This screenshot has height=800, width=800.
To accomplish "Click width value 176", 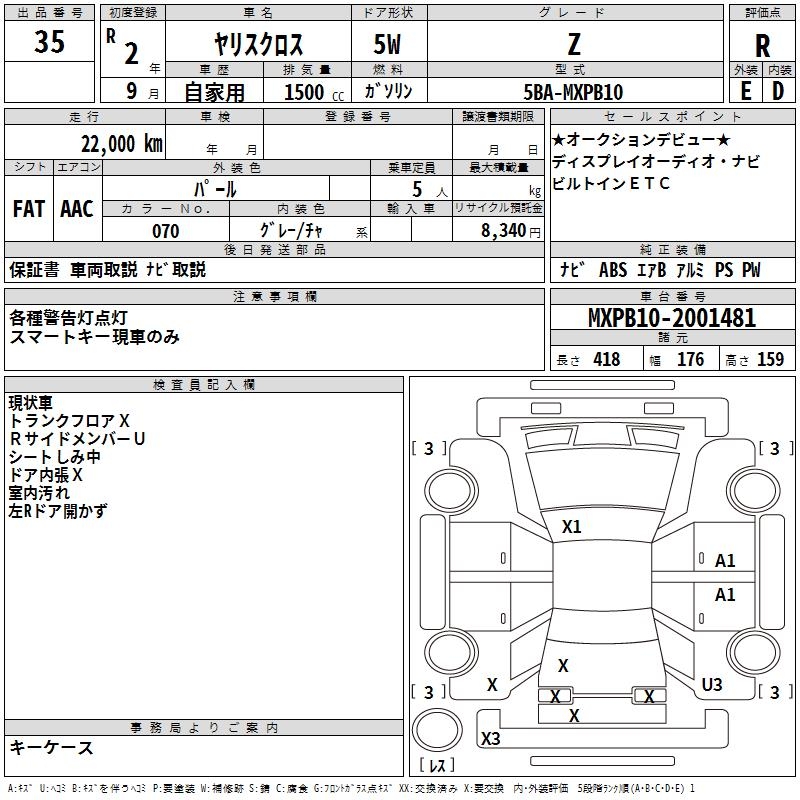I will pos(691,360).
